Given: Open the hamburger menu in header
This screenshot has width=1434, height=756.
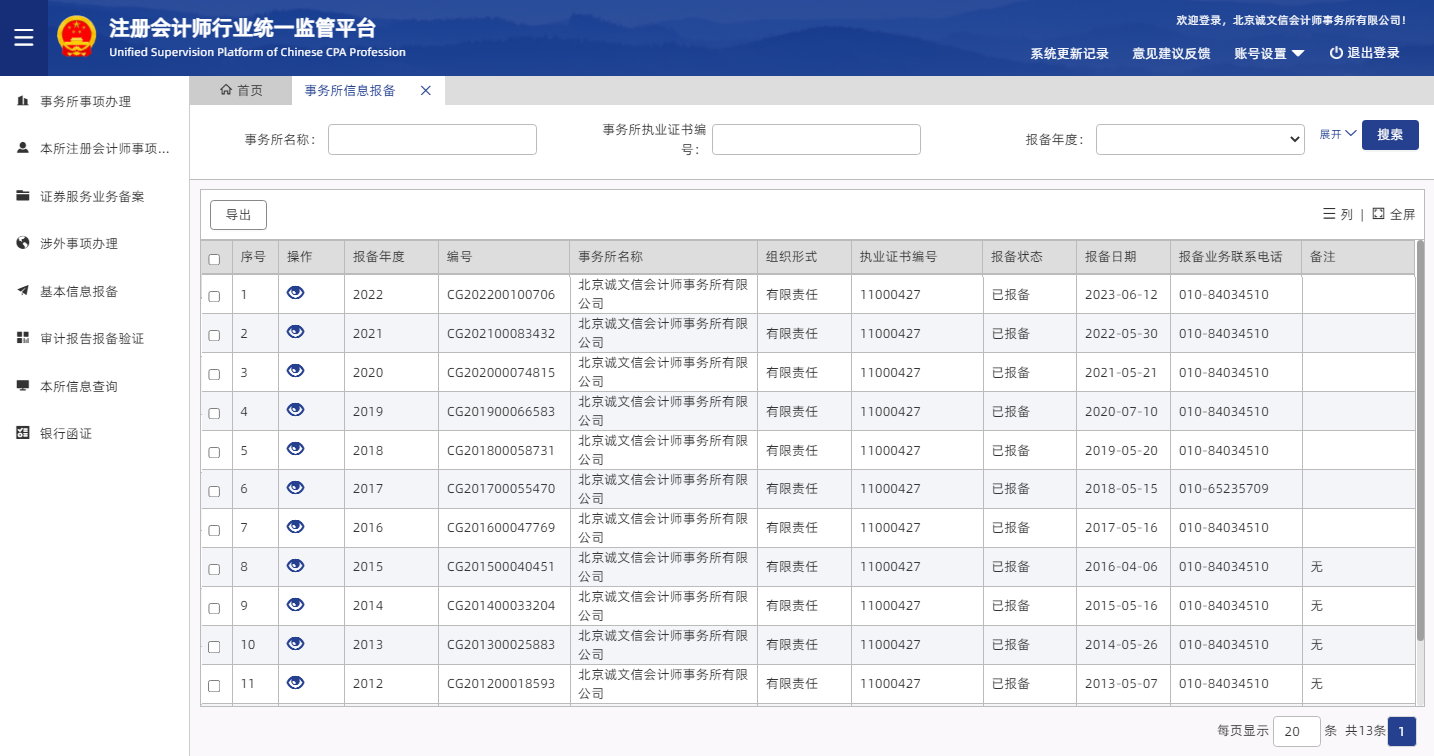Looking at the screenshot, I should tap(24, 38).
